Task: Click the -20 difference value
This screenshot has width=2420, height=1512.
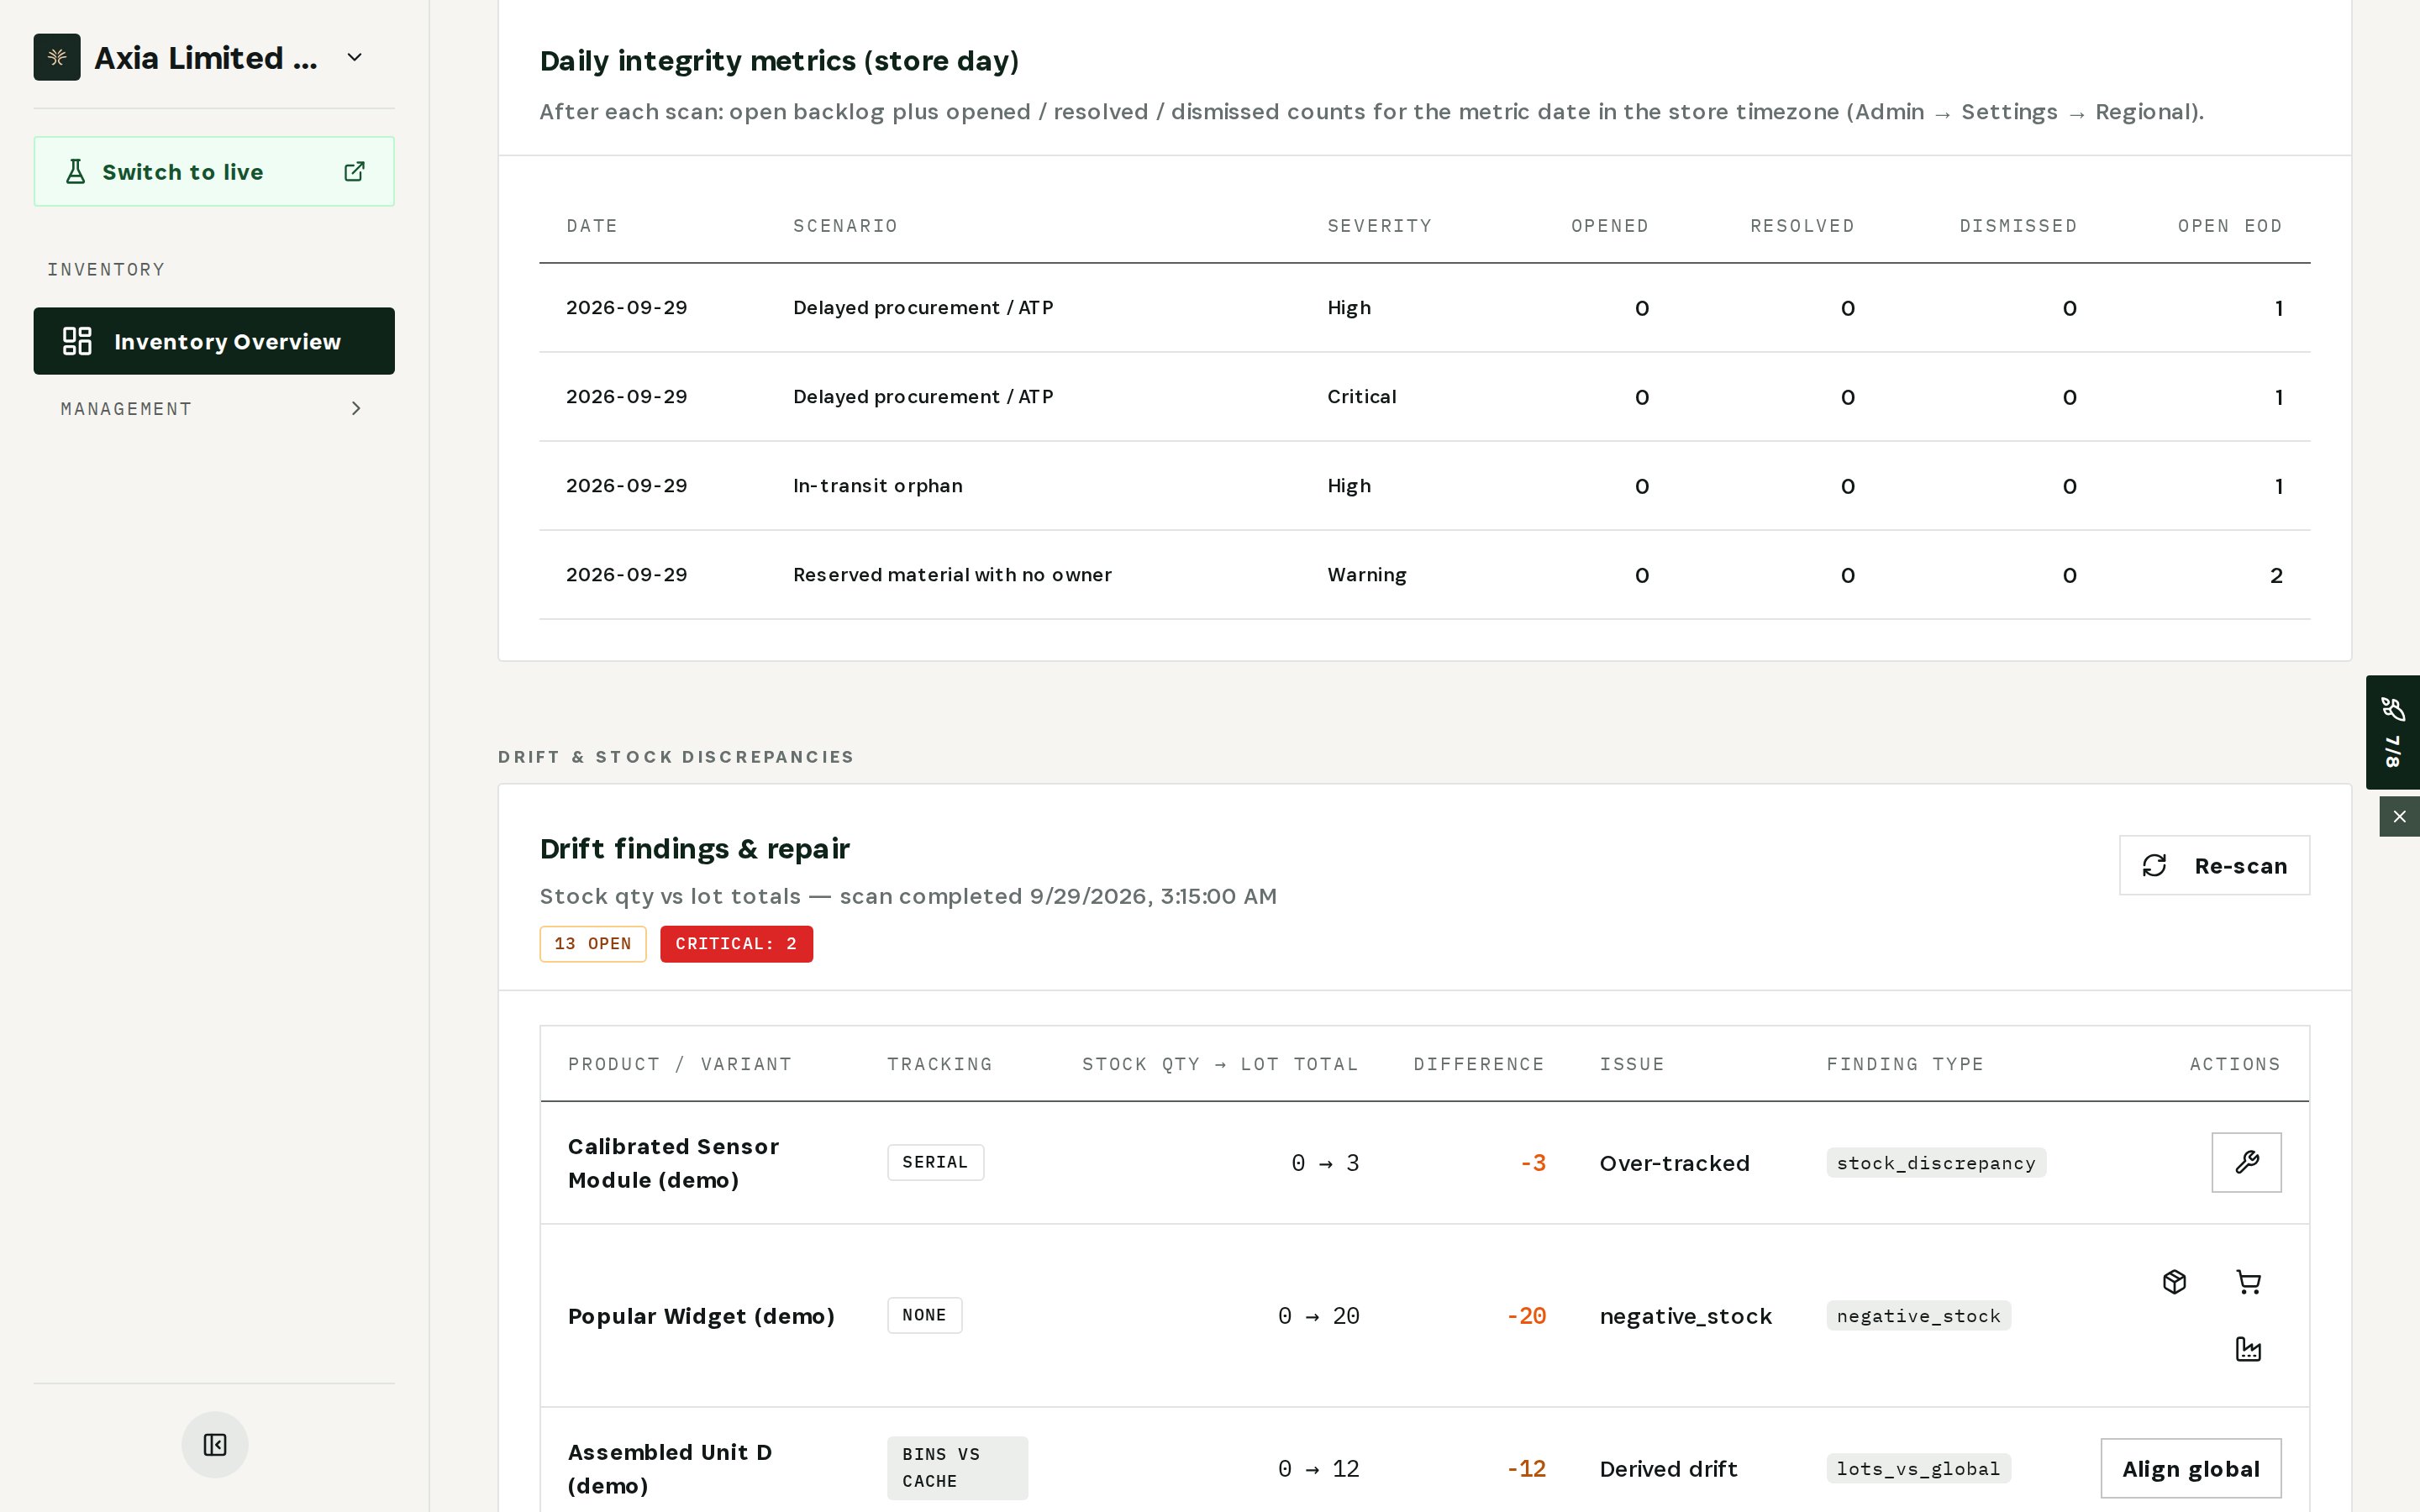Action: (x=1526, y=1316)
